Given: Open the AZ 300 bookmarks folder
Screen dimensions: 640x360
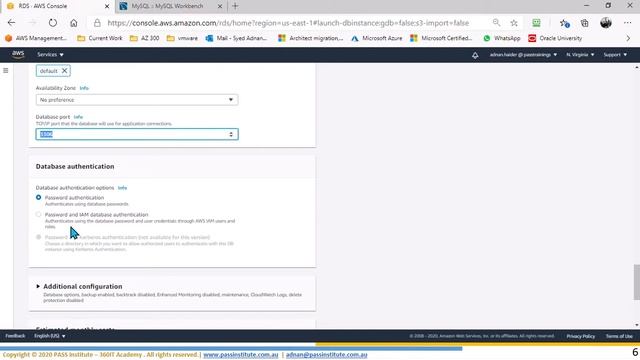Looking at the screenshot, I should [x=144, y=38].
